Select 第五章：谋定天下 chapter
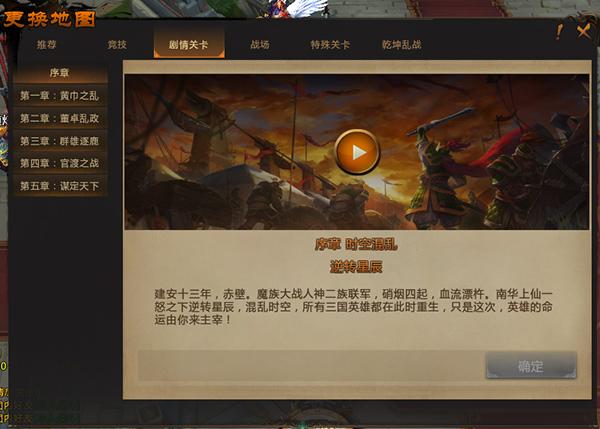Screen dimensions: 600x429 point(60,186)
